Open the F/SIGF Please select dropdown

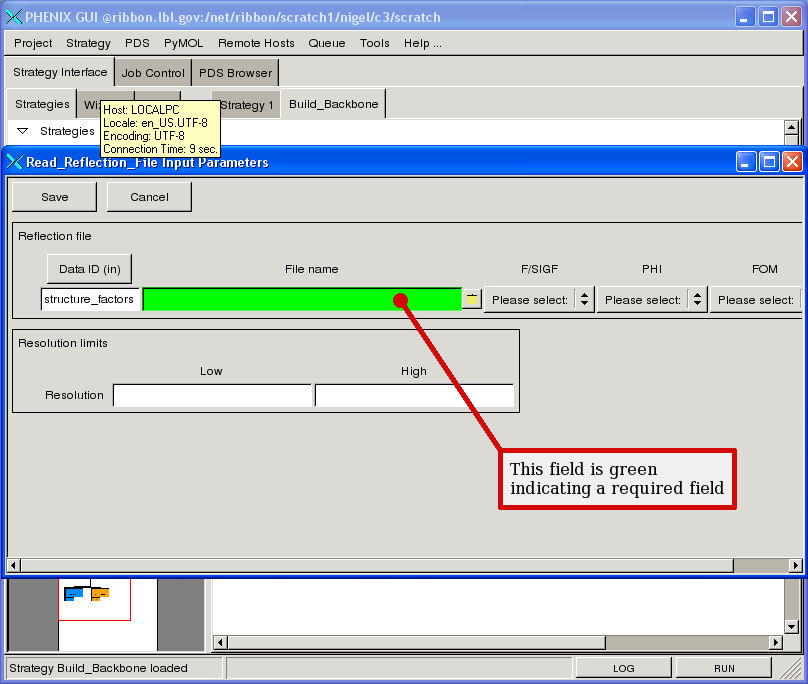point(539,300)
